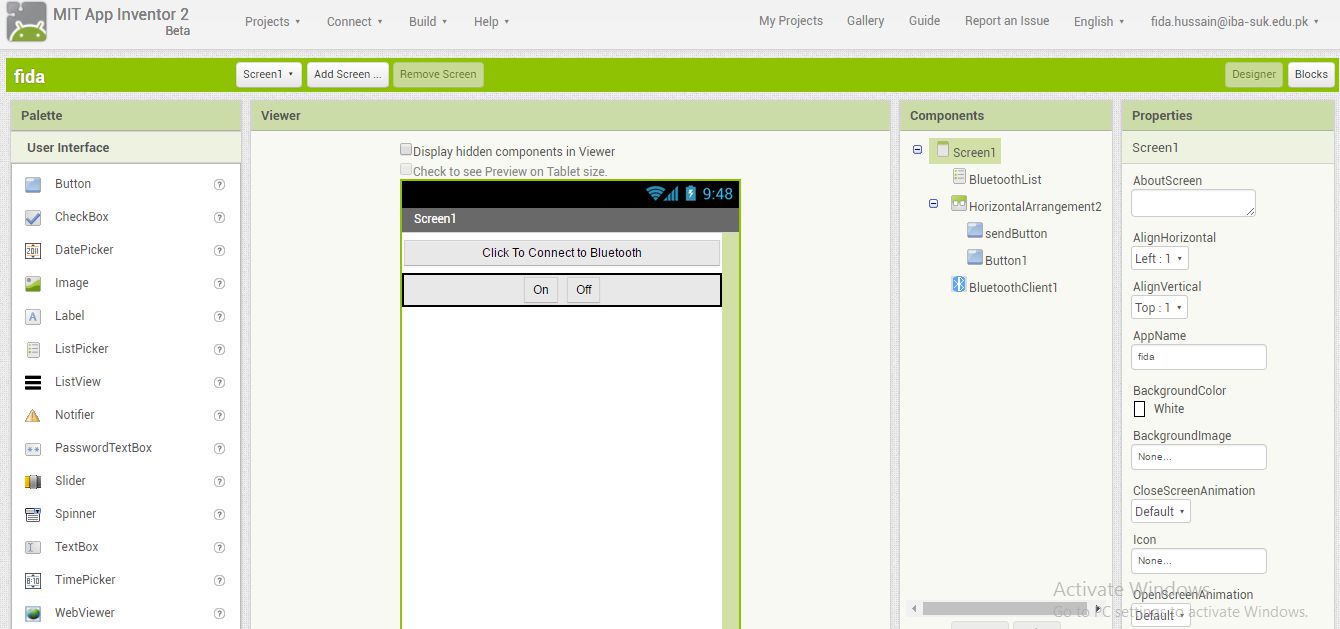This screenshot has height=629, width=1340.
Task: Open the Gallery link
Action: point(865,20)
